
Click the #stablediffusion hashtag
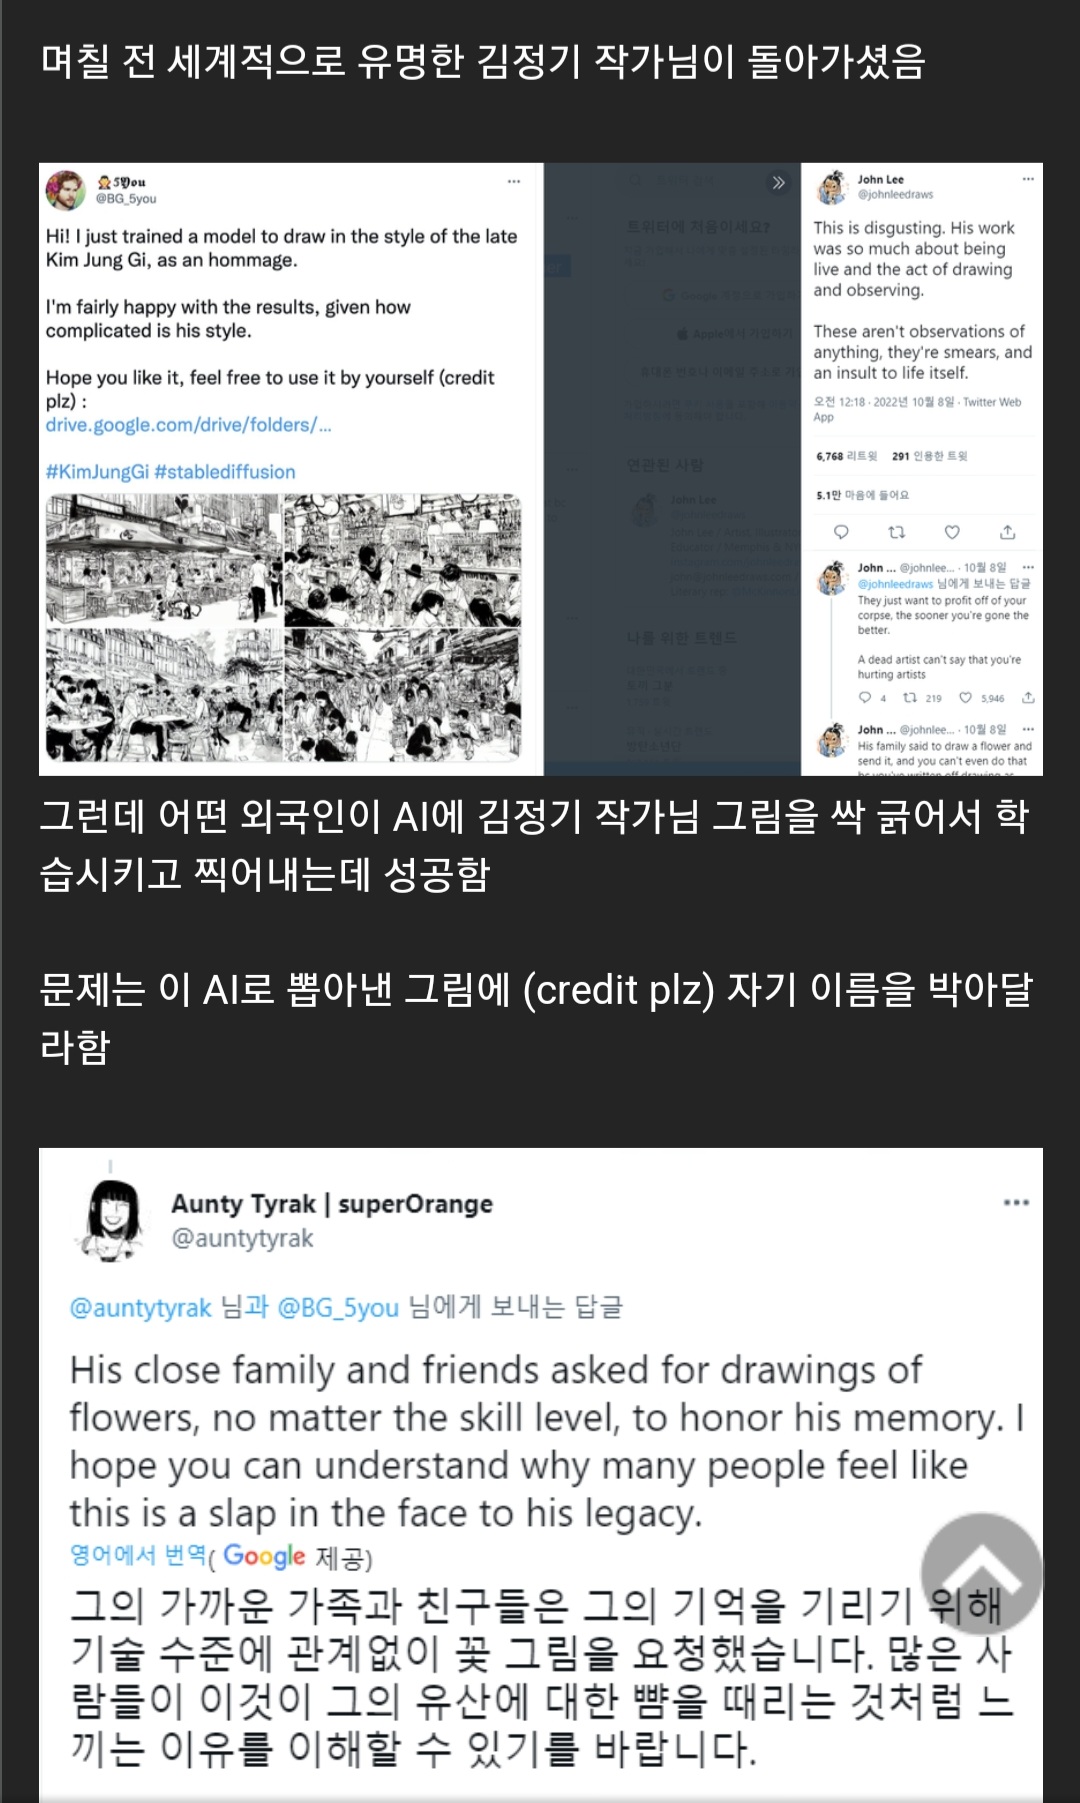[x=225, y=472]
